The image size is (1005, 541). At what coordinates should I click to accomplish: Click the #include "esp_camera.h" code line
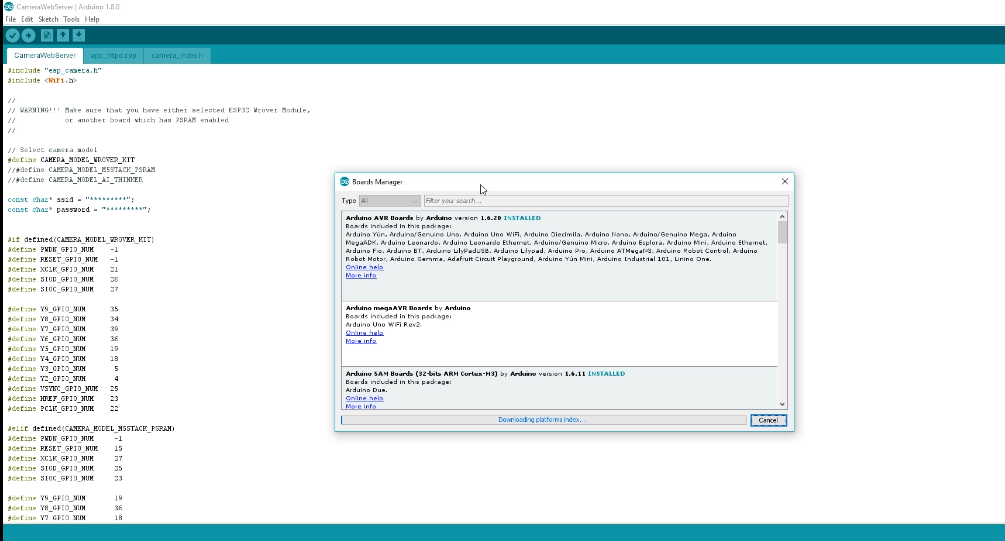(x=54, y=71)
